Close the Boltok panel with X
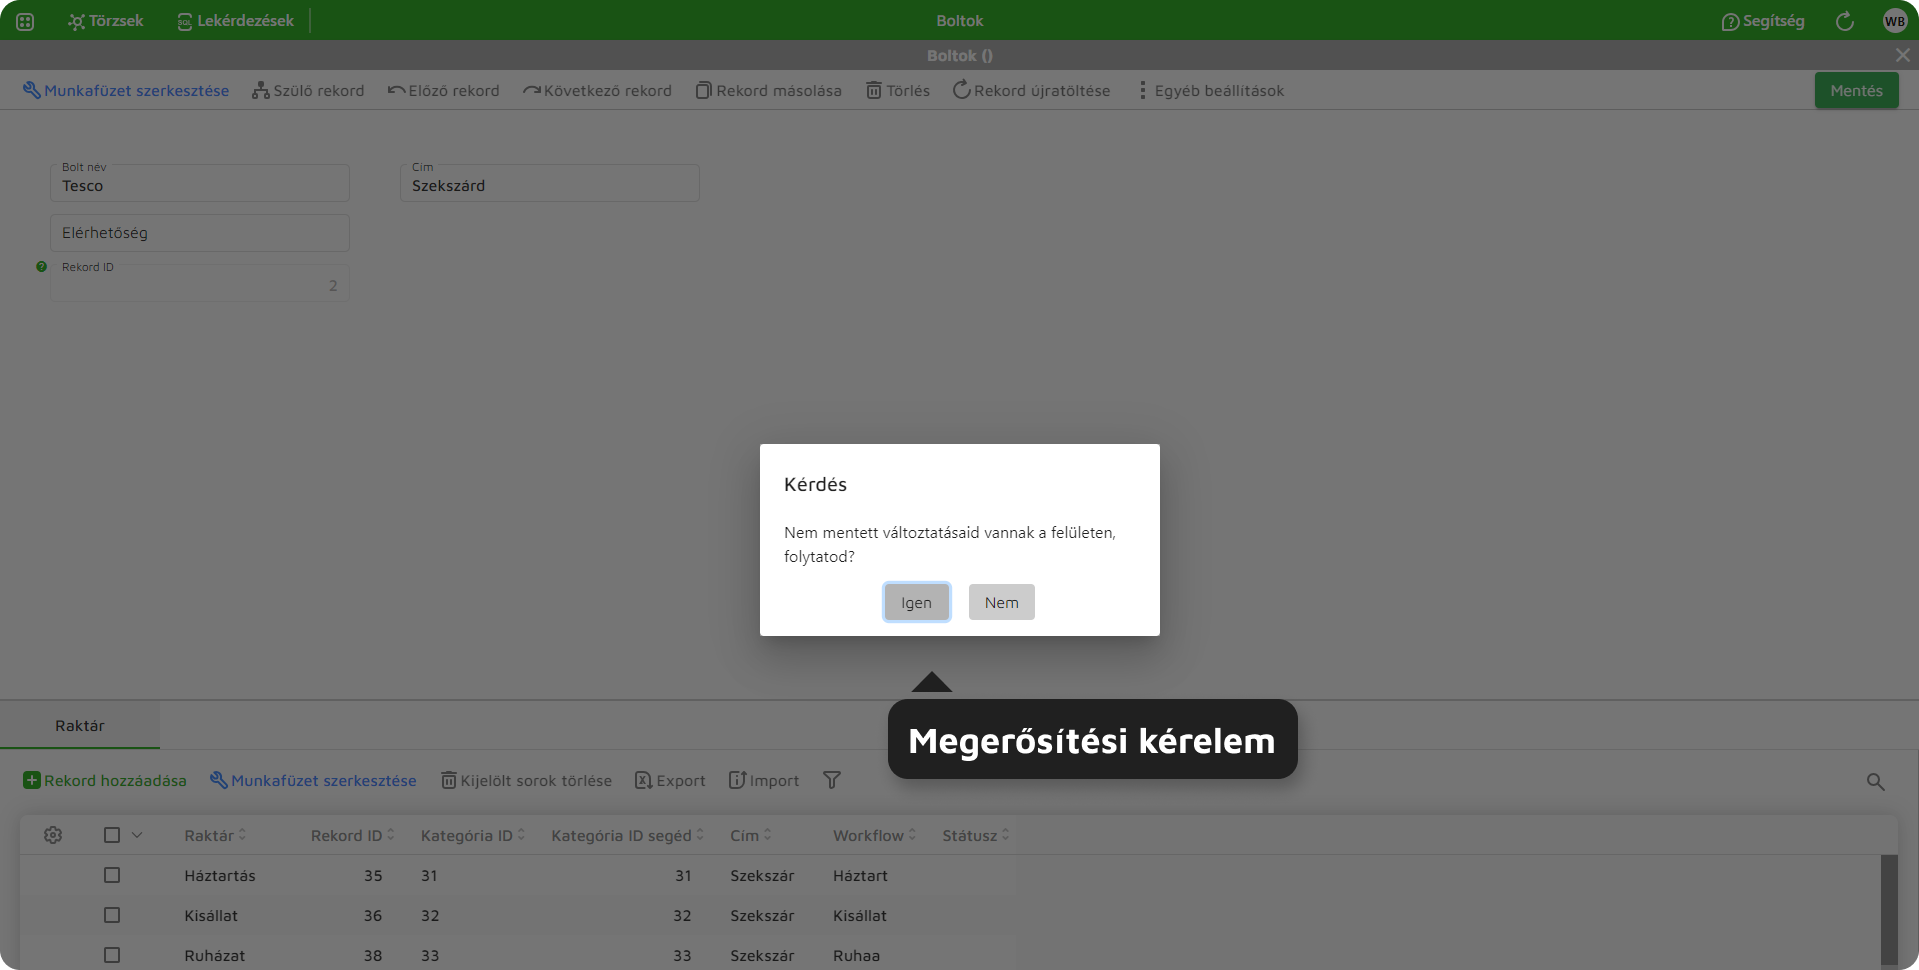 click(x=1902, y=55)
